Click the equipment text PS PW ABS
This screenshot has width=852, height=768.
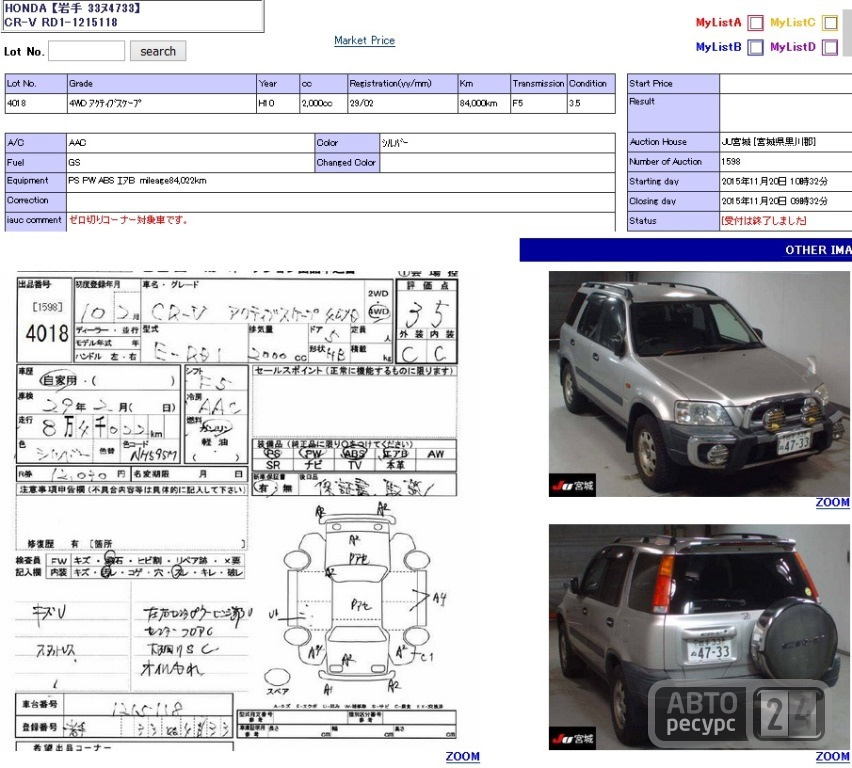pyautogui.click(x=137, y=180)
